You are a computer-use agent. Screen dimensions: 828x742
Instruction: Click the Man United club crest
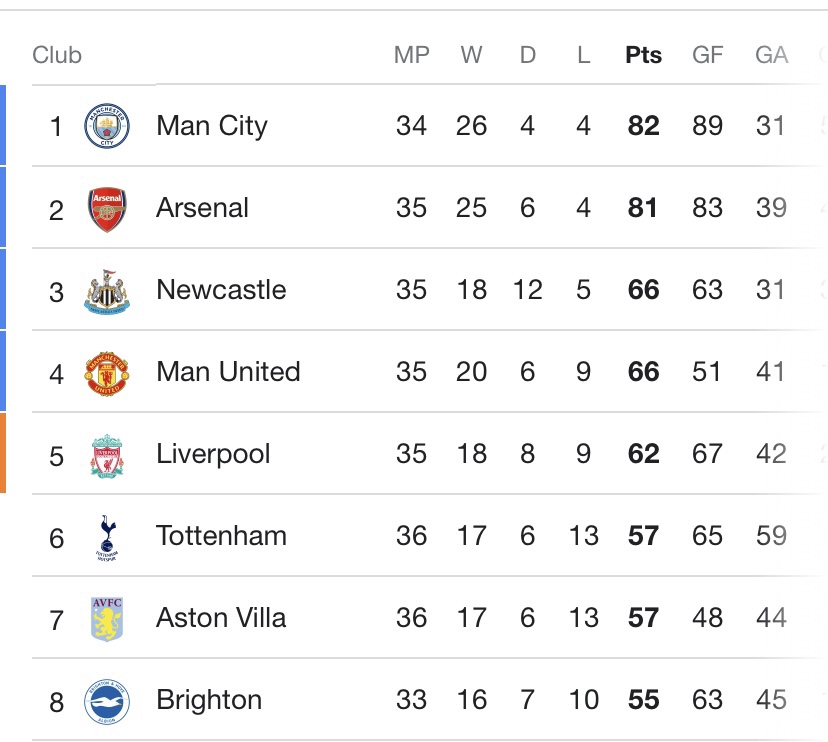(108, 371)
